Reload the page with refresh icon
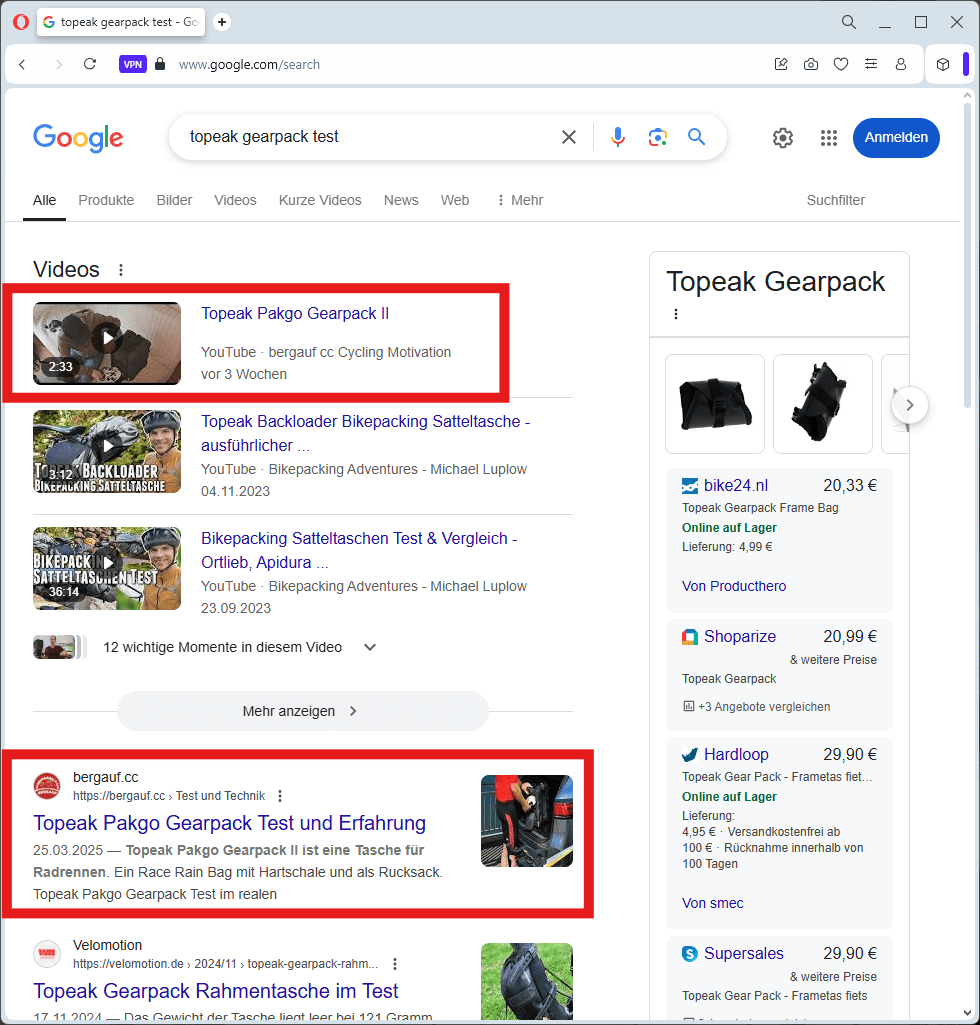This screenshot has width=980, height=1025. pos(90,64)
